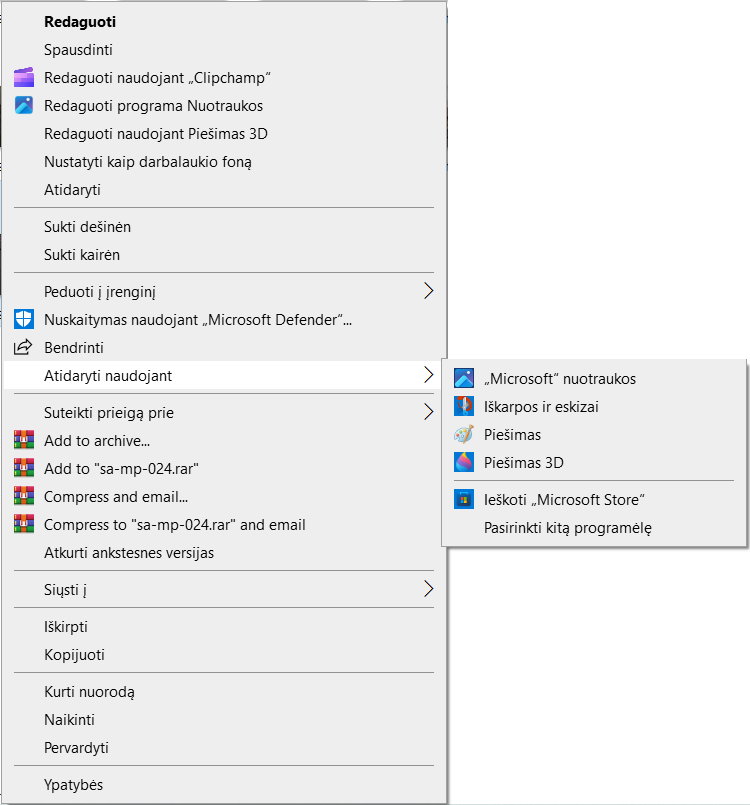Screen dimensions: 750x805
Task: Click the Nuotraukos app icon beside Redaguoti programa
Action: [24, 106]
